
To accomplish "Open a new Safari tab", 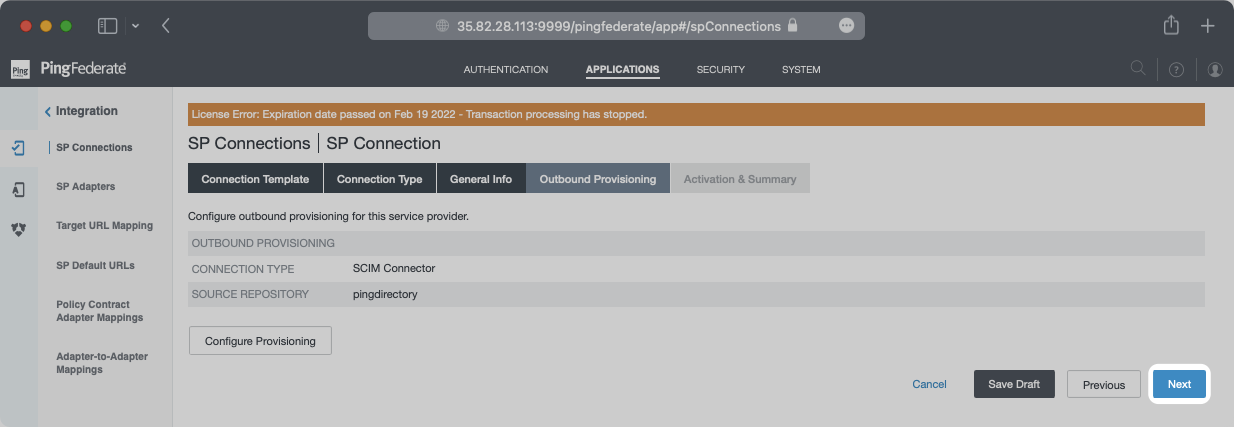I will (x=1208, y=26).
